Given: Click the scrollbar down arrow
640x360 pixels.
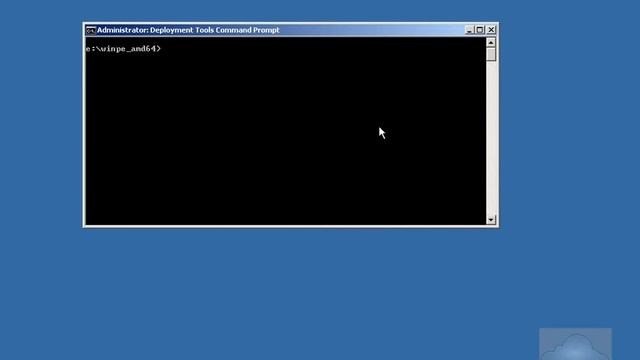Looking at the screenshot, I should 491,220.
